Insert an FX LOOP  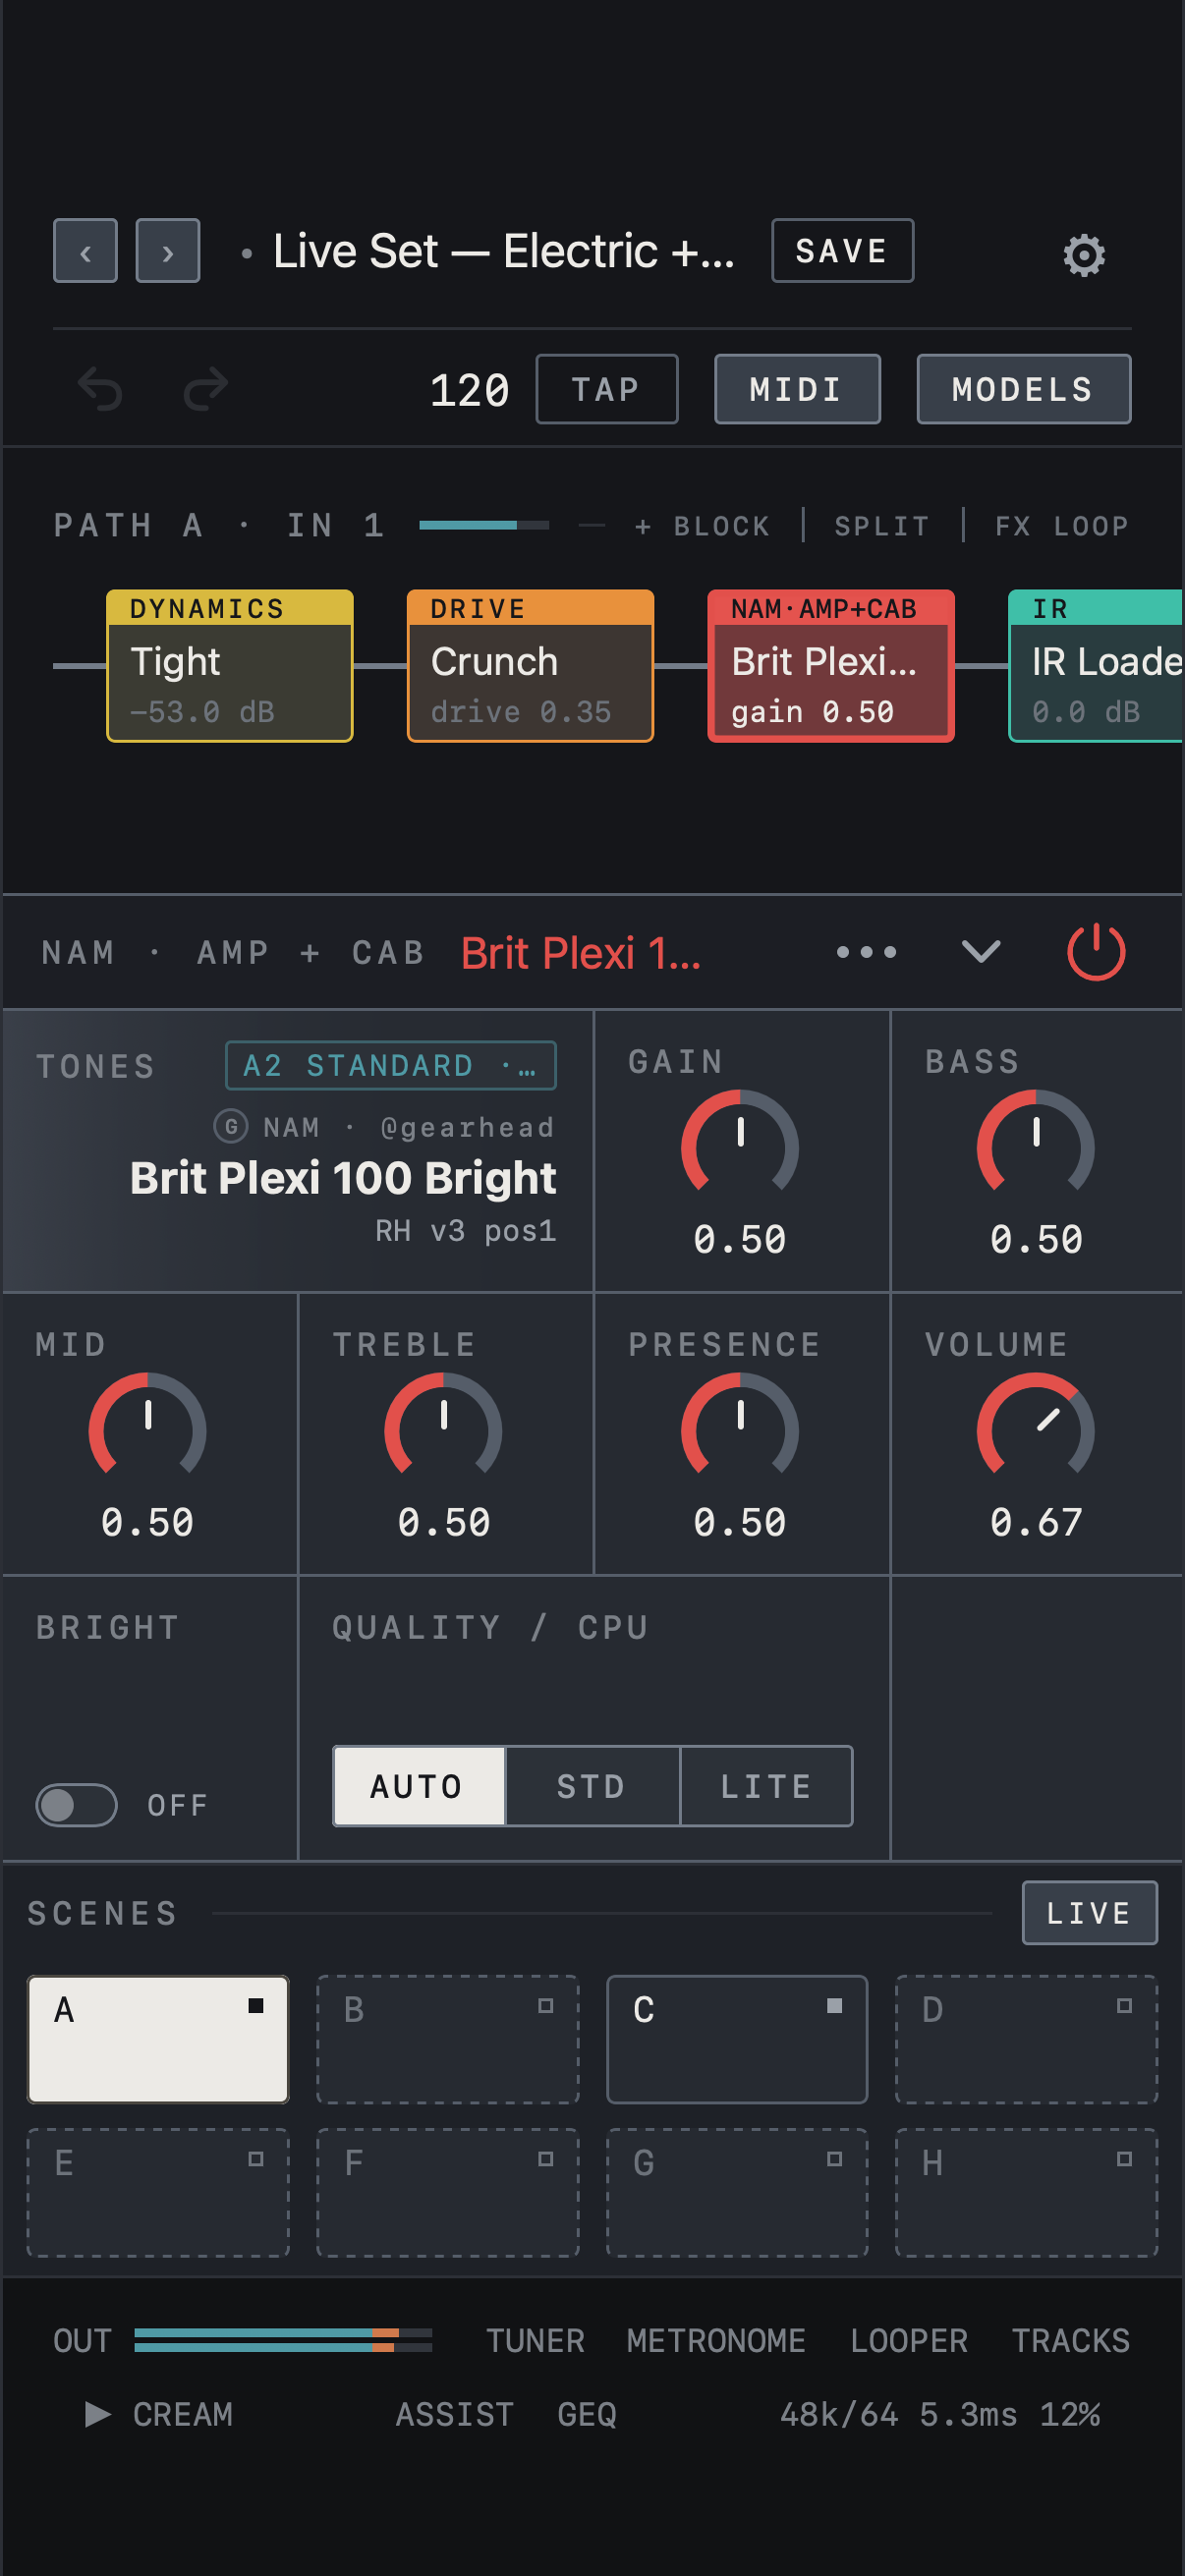(1062, 526)
